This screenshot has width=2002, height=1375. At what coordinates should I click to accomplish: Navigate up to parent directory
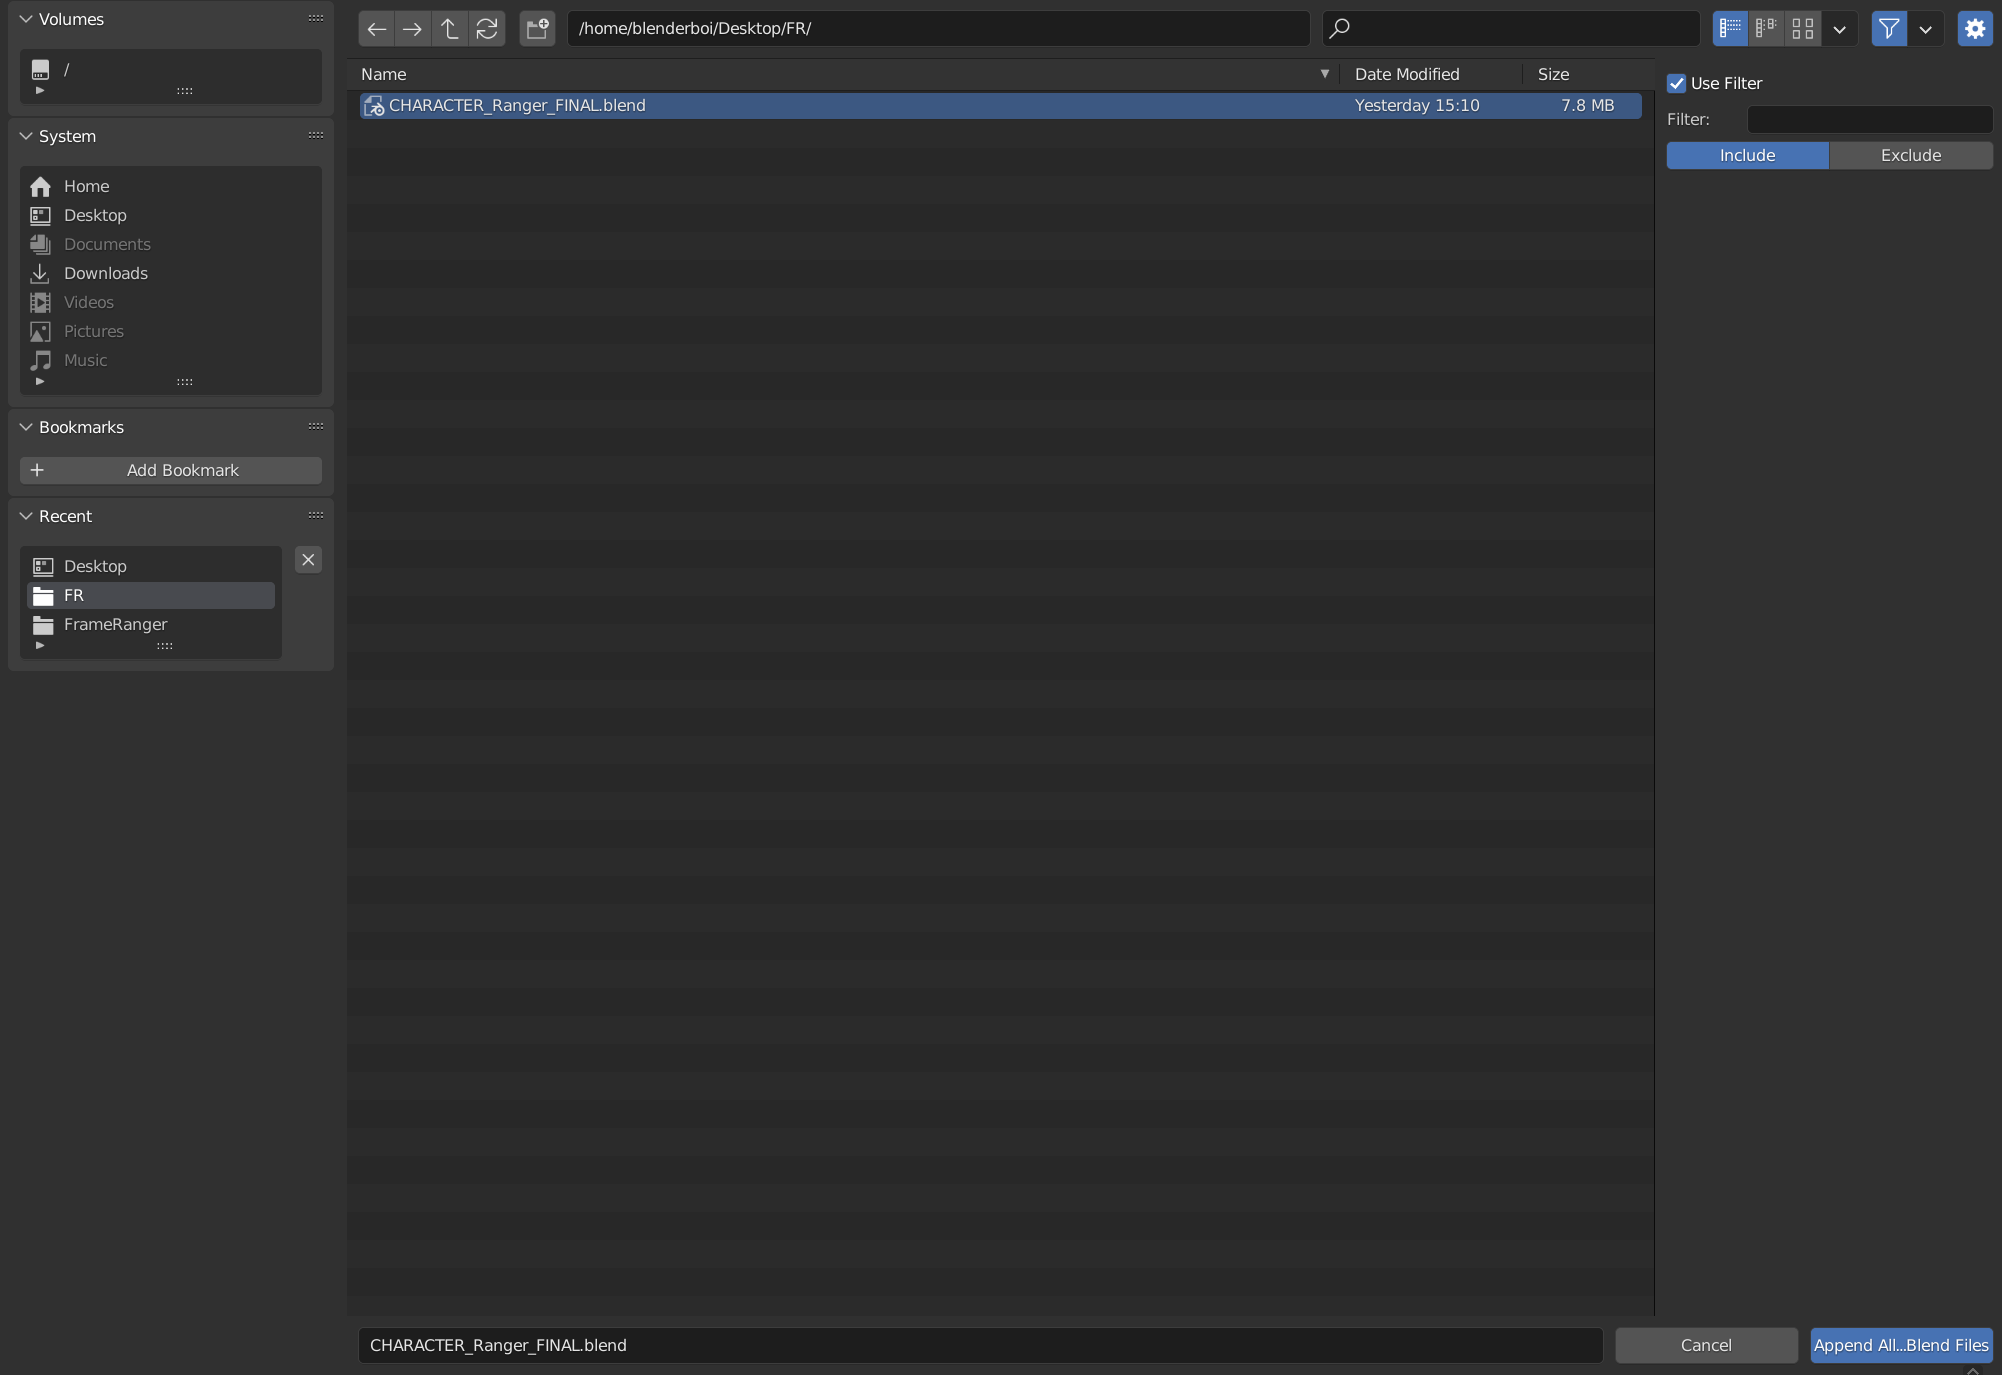450,29
